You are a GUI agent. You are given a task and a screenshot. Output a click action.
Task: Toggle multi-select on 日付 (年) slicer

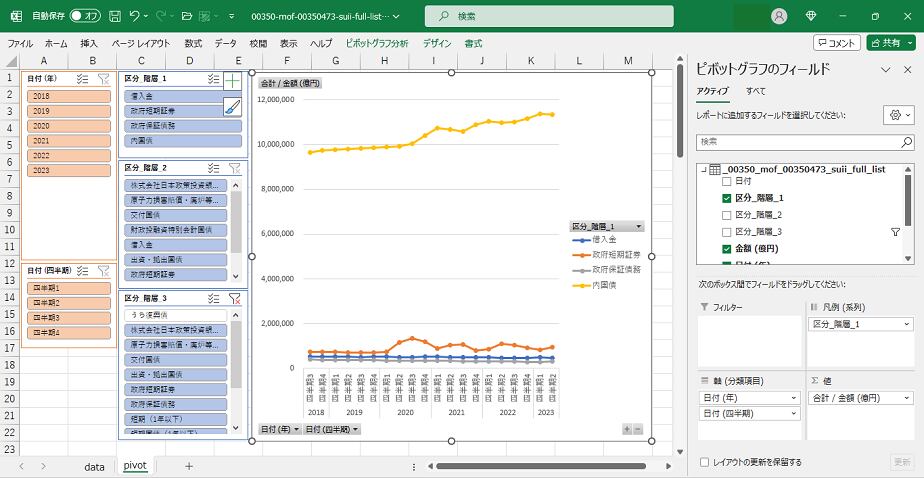[x=82, y=78]
